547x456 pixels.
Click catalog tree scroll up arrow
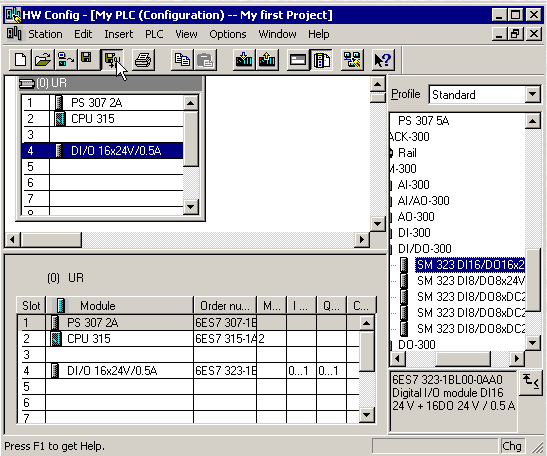coord(533,121)
